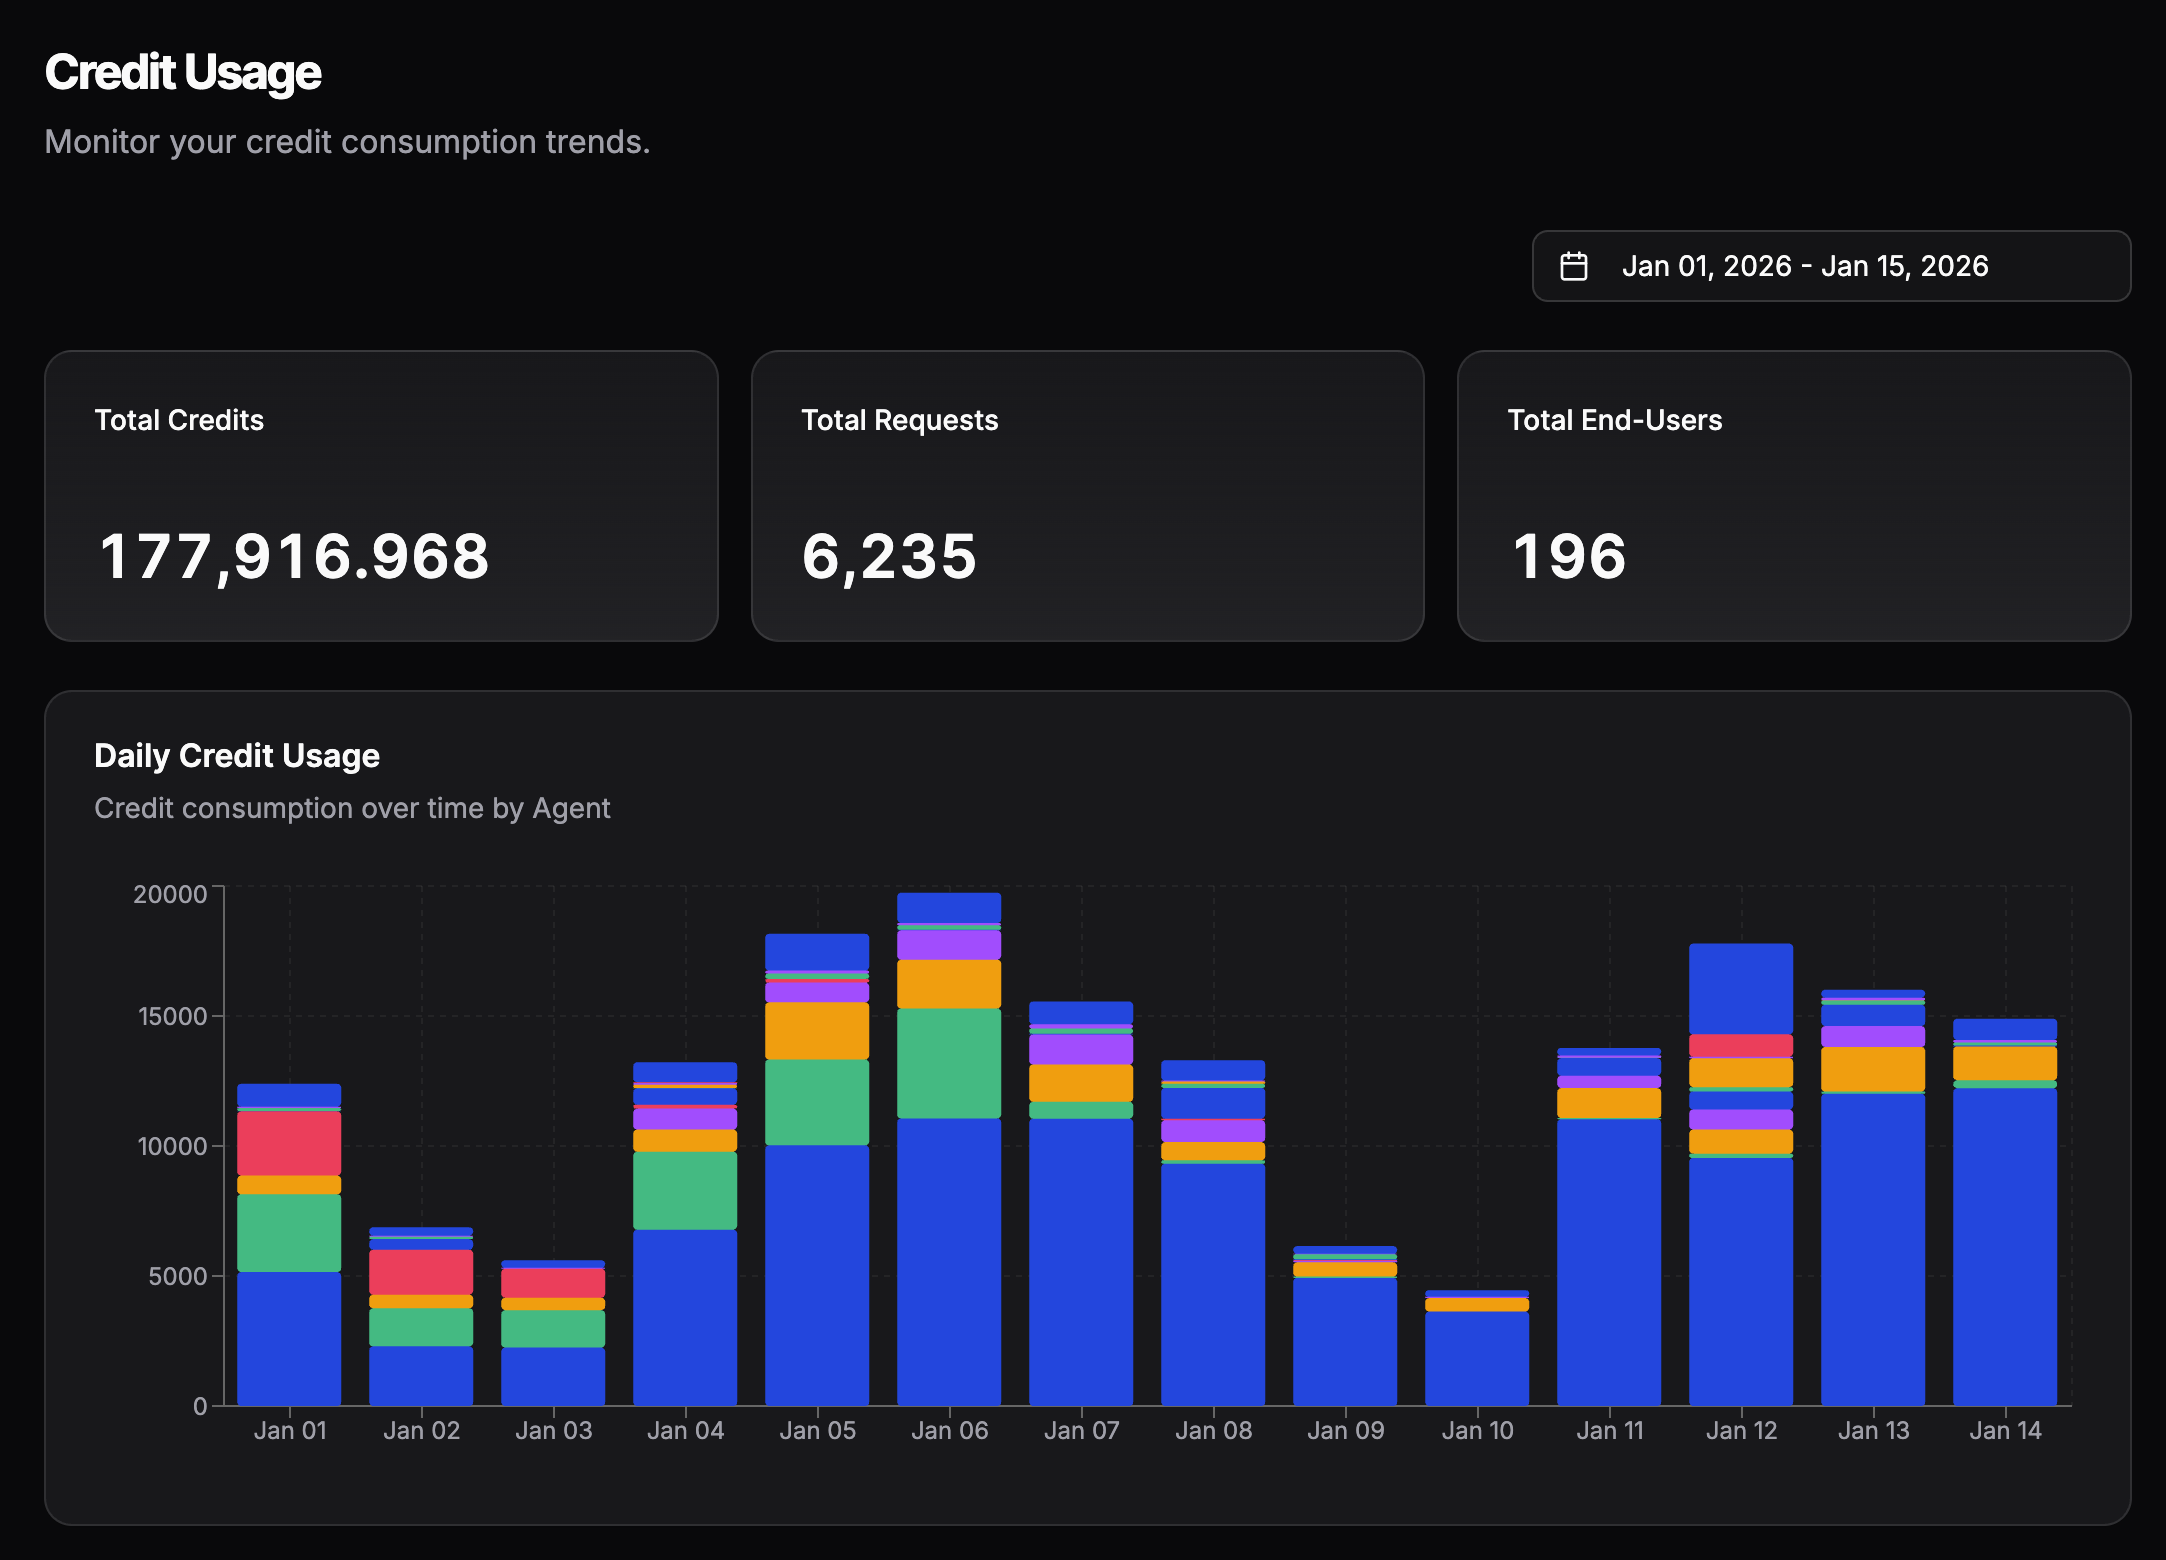Click the Credit Usage page title
Viewport: 2166px width, 1560px height.
(183, 70)
